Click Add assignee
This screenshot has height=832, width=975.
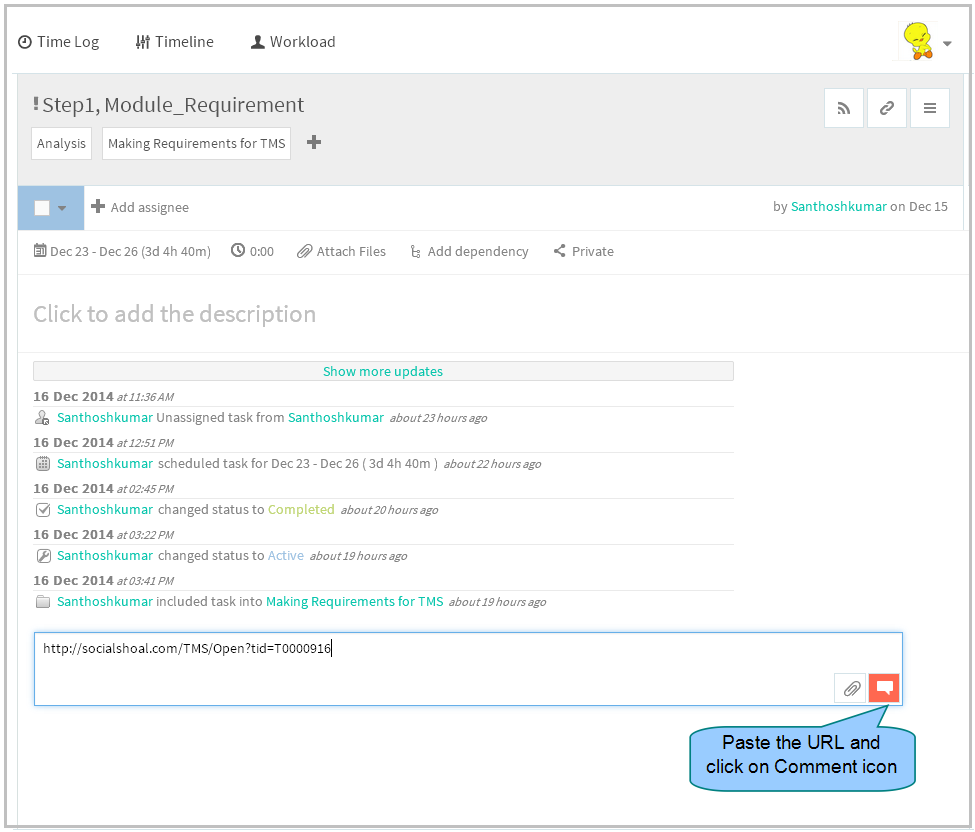(x=140, y=207)
